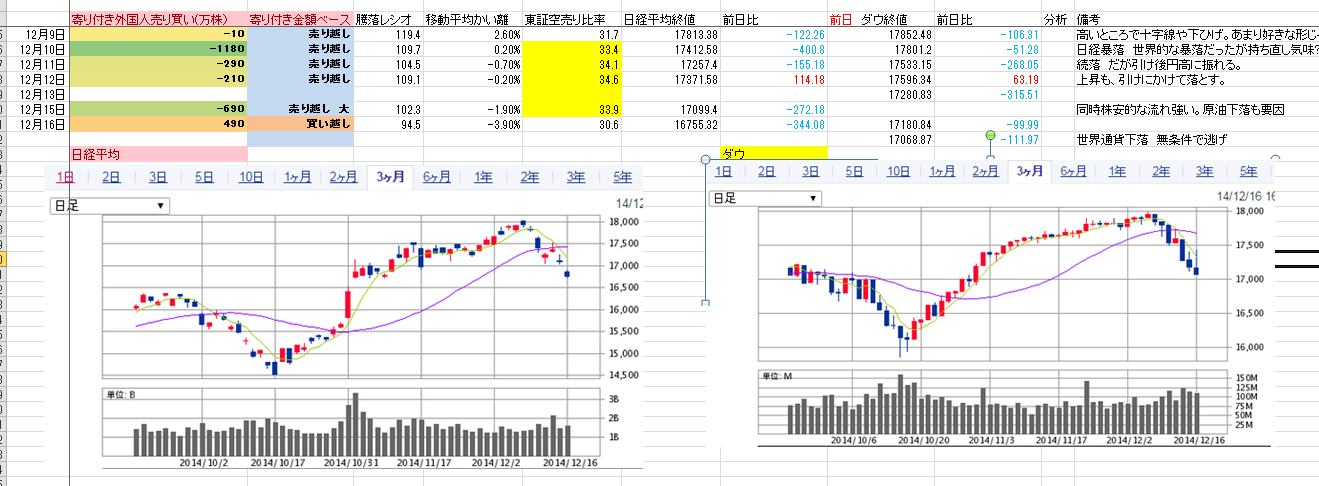Viewport: 1319px width, 486px height.
Task: Click top-left resize handle of Dow chart
Action: [x=708, y=158]
